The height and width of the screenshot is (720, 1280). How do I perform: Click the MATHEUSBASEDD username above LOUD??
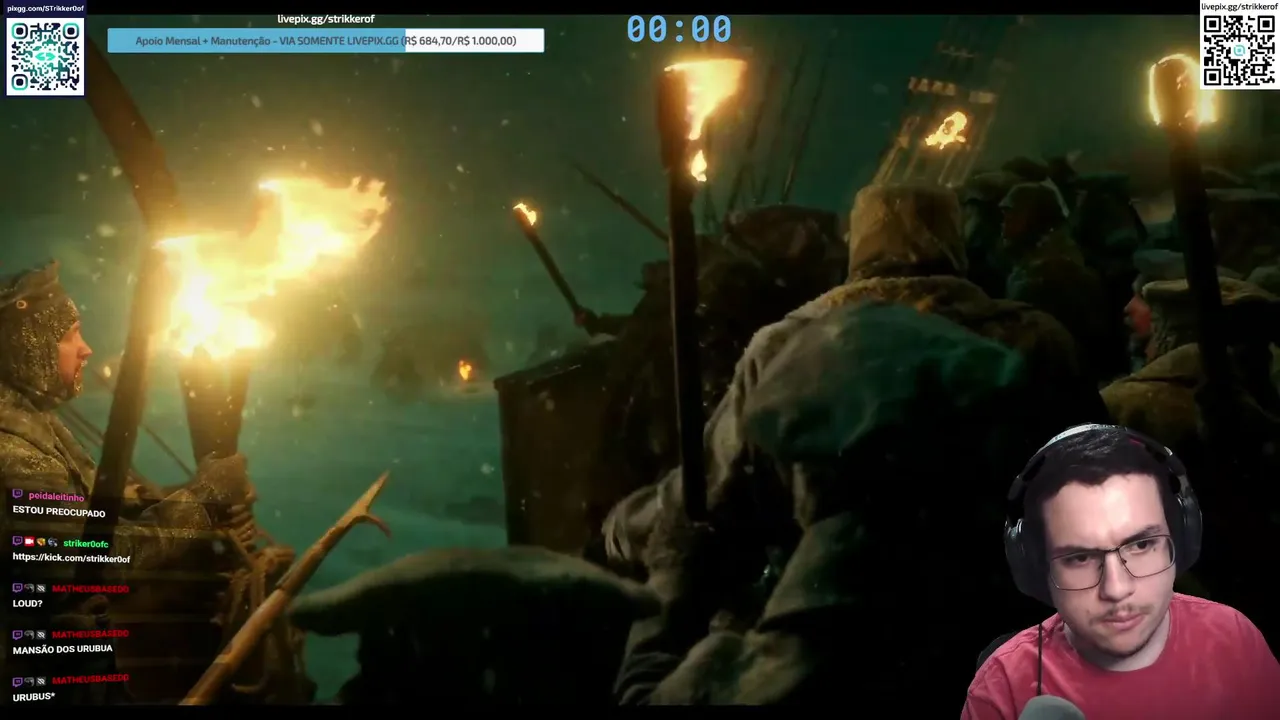(90, 589)
